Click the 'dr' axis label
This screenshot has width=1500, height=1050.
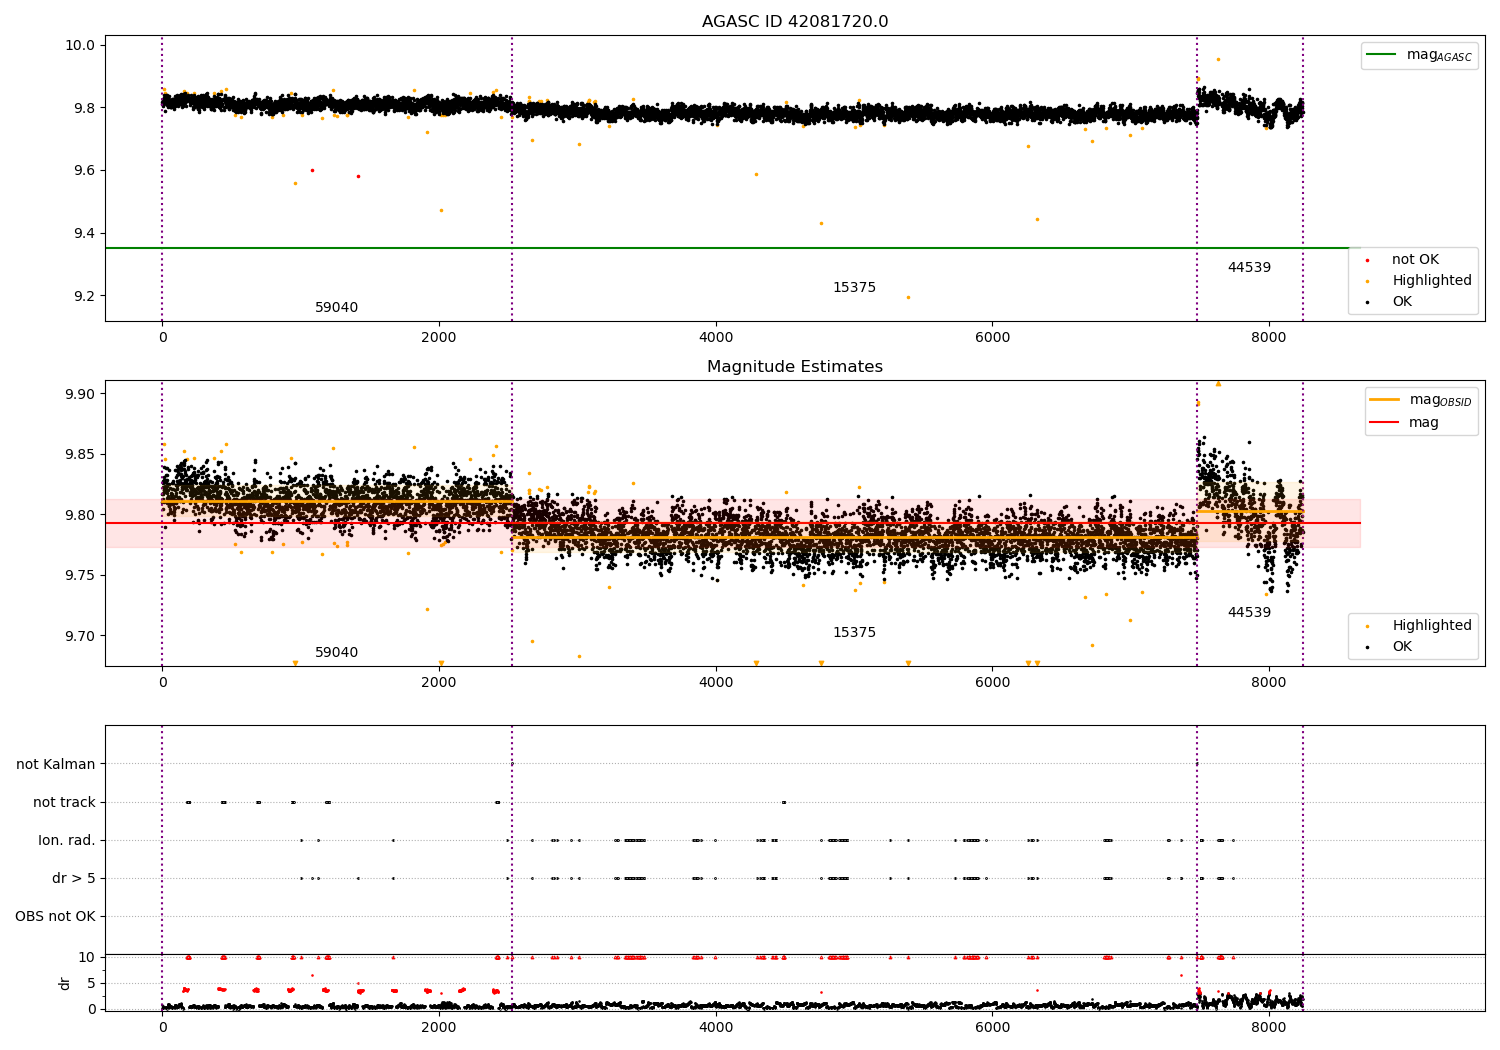point(65,983)
